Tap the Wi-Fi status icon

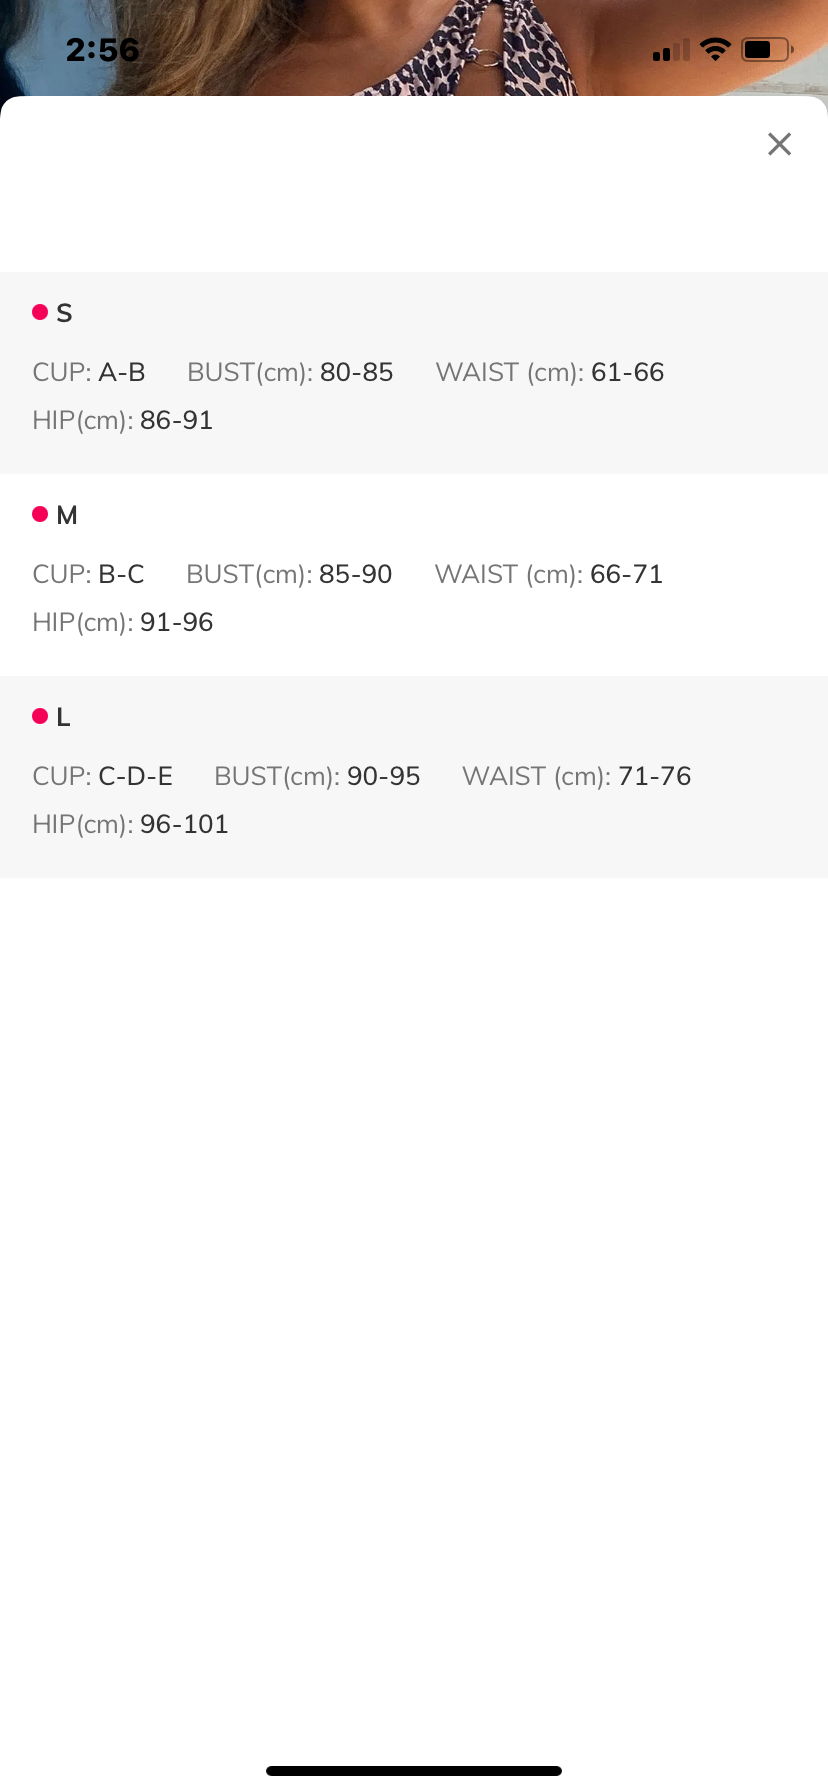(715, 49)
